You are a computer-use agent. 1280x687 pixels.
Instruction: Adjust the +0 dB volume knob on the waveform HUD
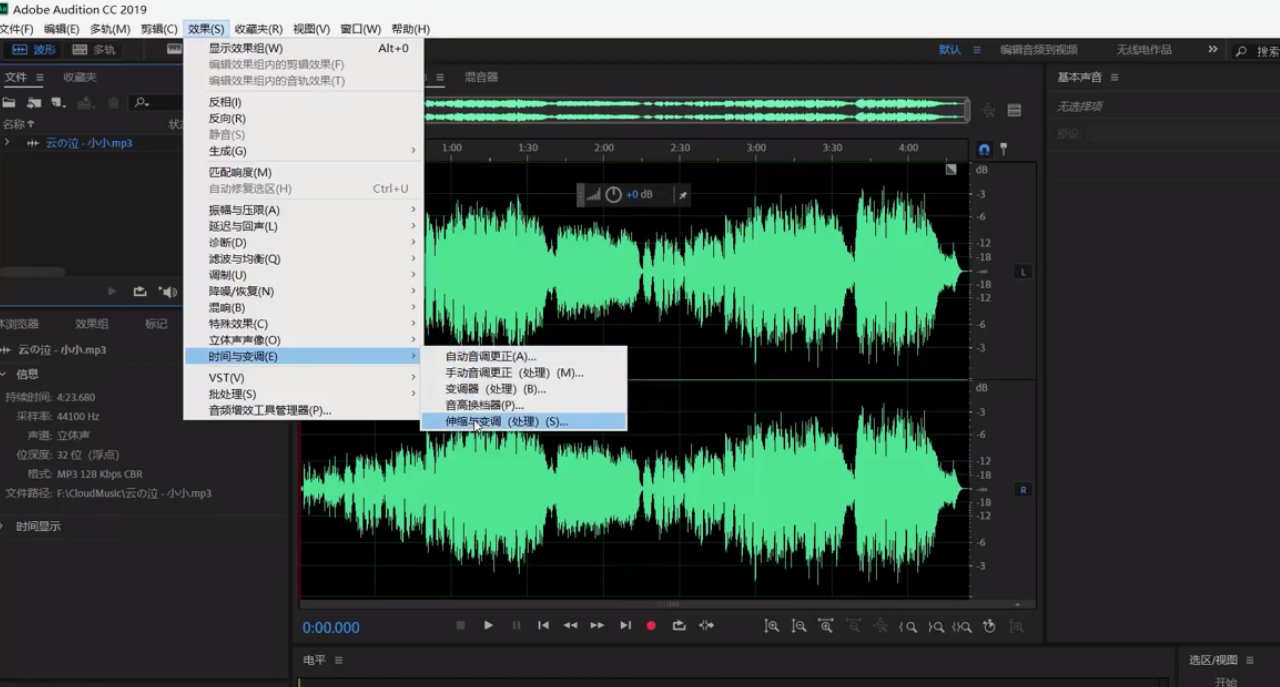613,195
